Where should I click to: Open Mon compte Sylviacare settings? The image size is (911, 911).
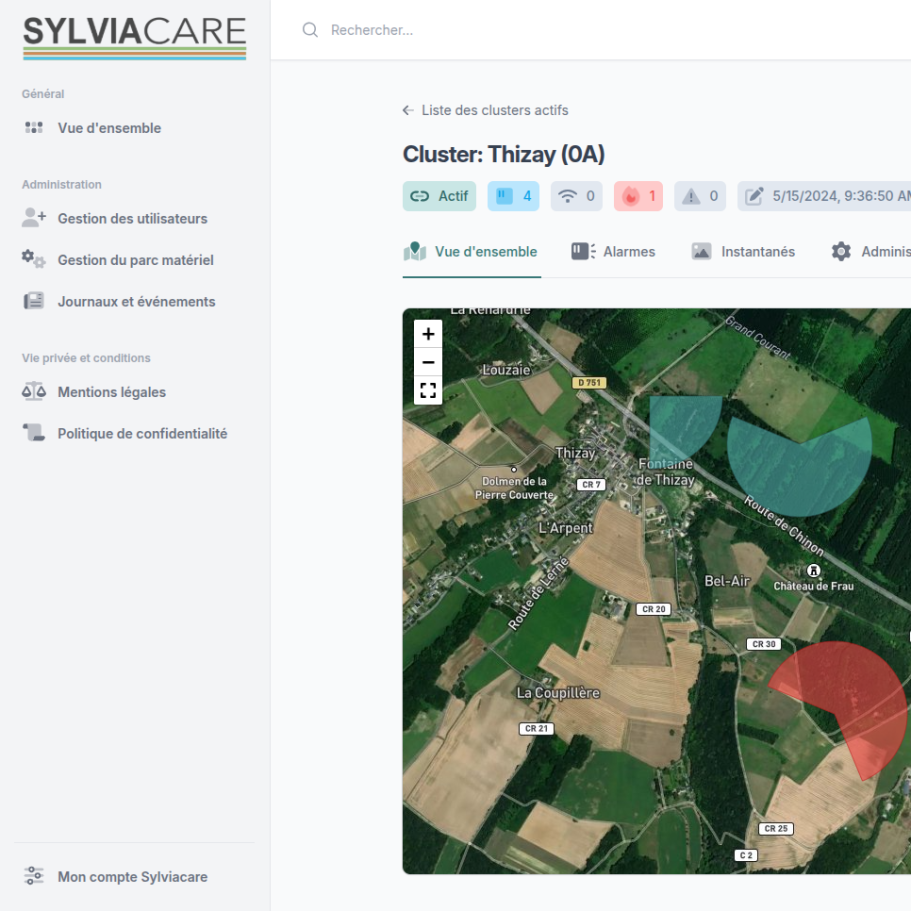pos(132,877)
